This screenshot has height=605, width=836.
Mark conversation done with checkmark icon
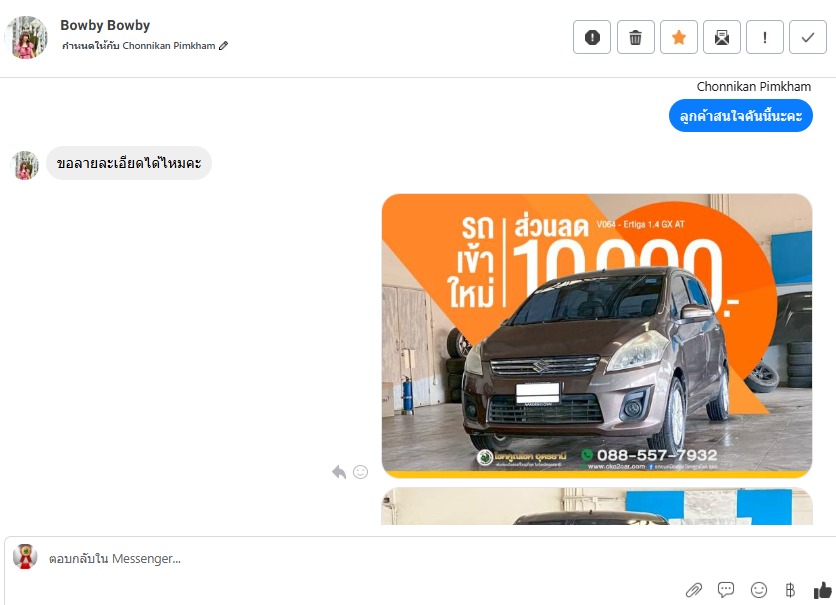[808, 37]
